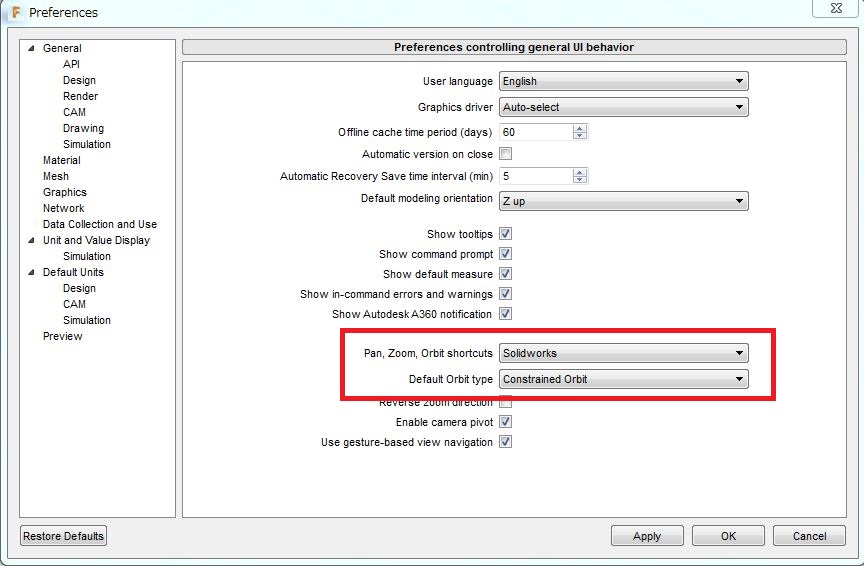Select Simulation under Default Units
864x566 pixels.
click(87, 320)
